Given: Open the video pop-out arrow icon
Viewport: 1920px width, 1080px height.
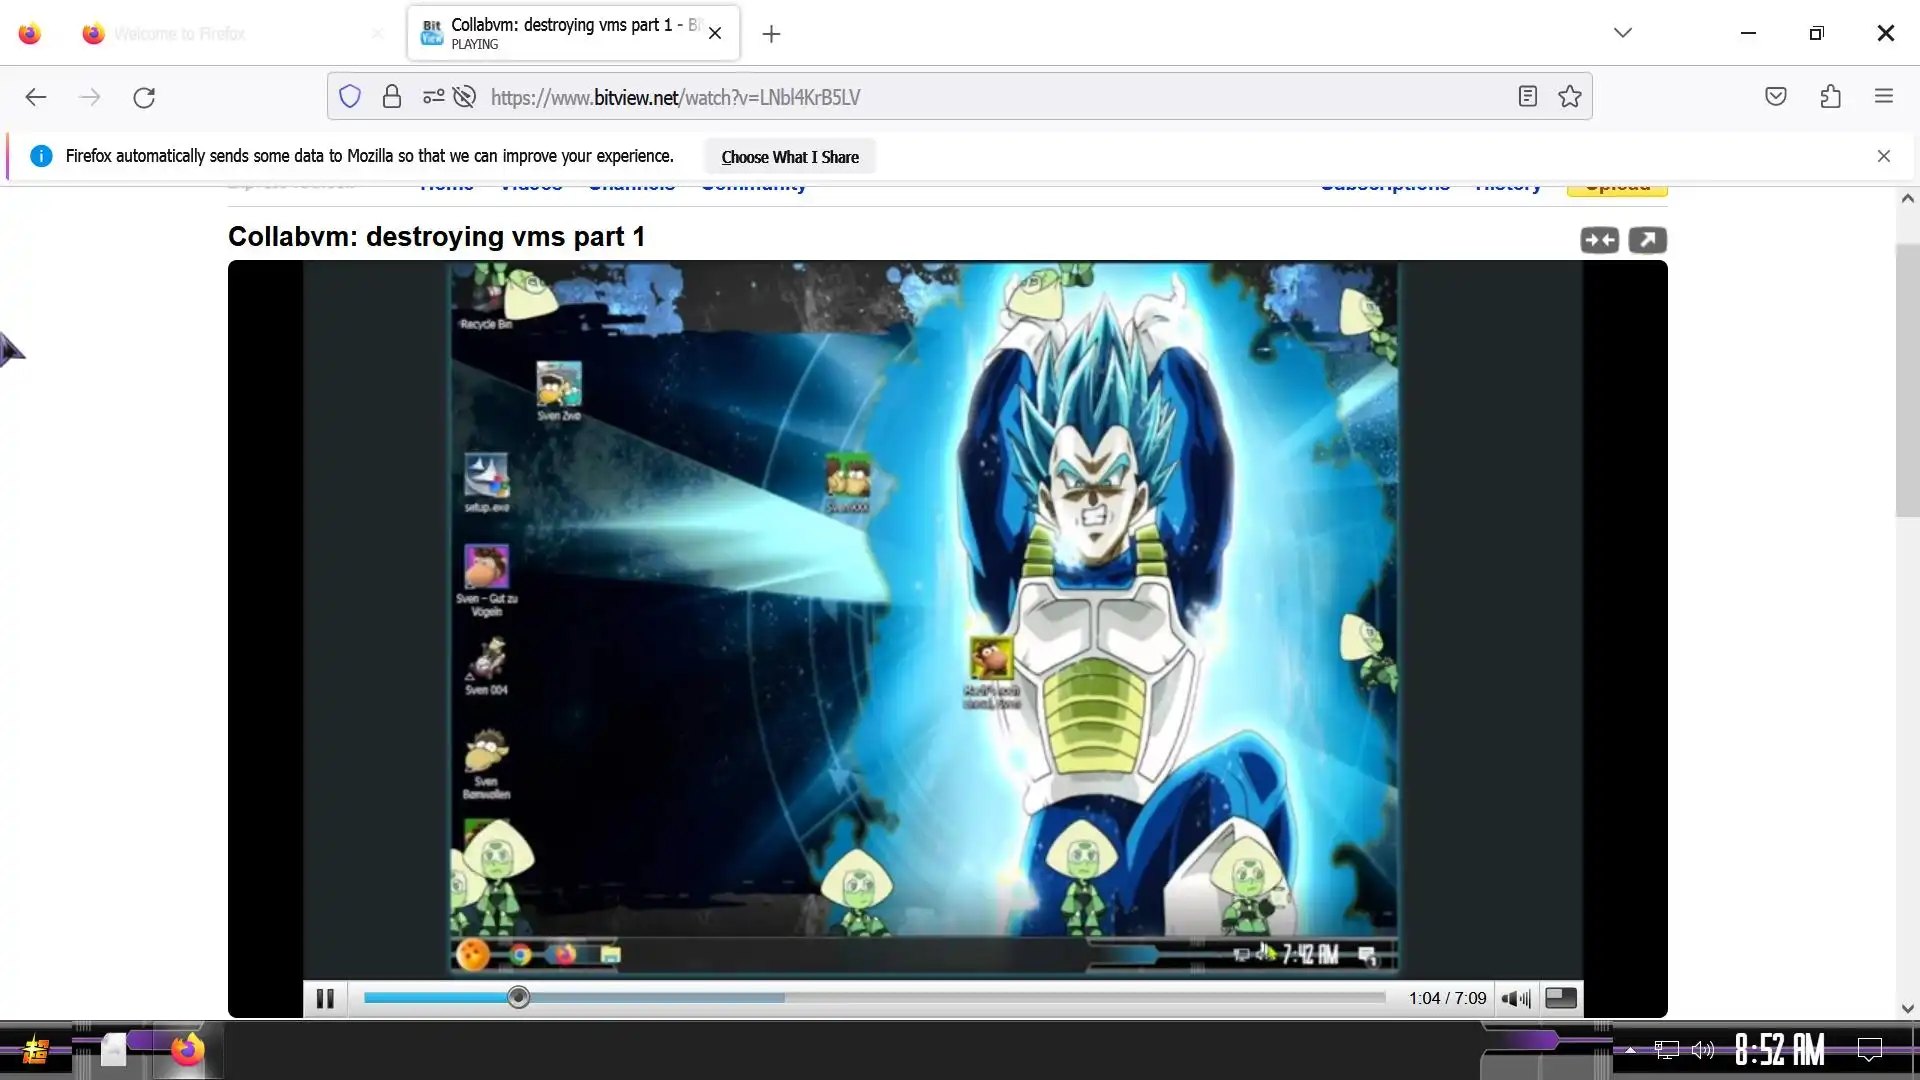Looking at the screenshot, I should click(1647, 240).
